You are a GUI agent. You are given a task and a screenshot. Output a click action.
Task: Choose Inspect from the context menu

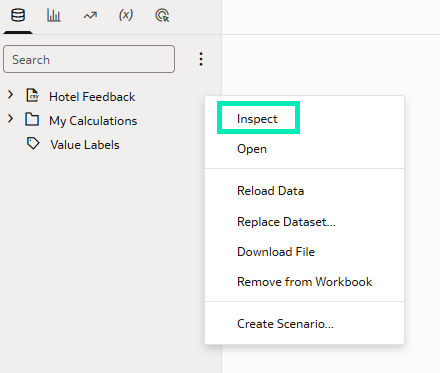[257, 119]
